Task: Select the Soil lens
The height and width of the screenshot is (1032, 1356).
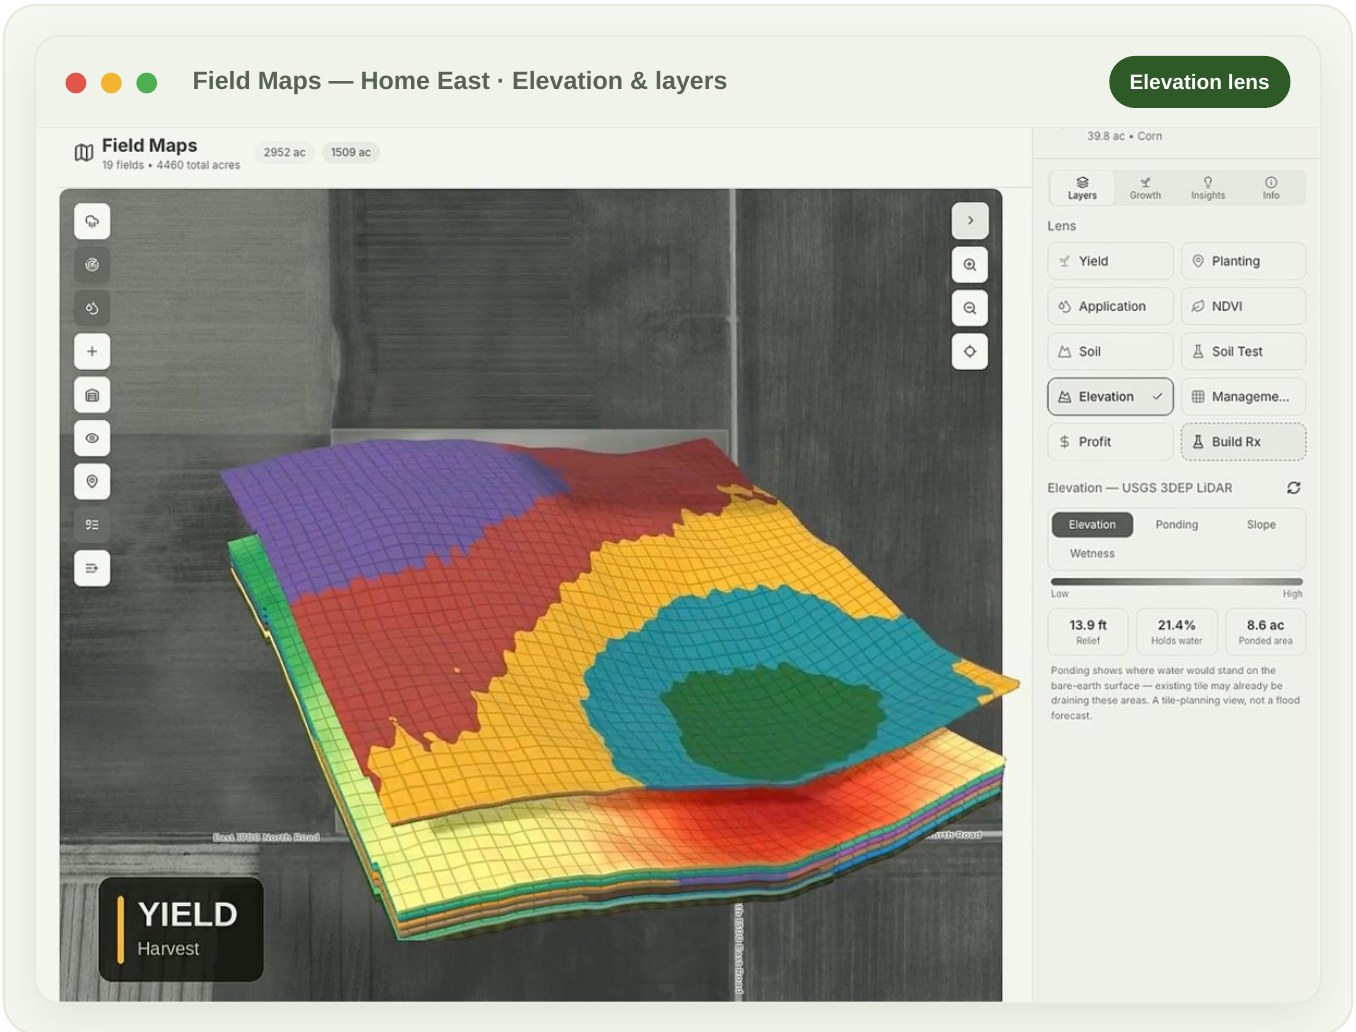Action: [1110, 351]
